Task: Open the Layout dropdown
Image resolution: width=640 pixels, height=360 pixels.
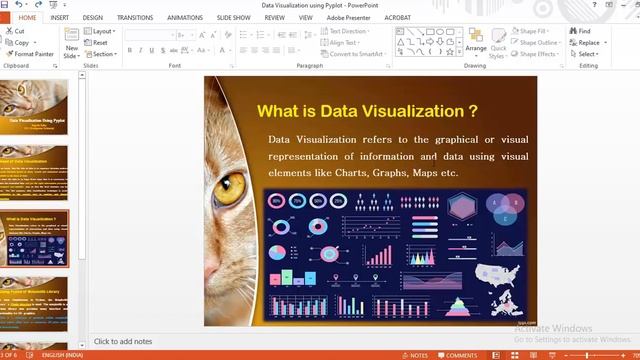Action: click(x=100, y=31)
